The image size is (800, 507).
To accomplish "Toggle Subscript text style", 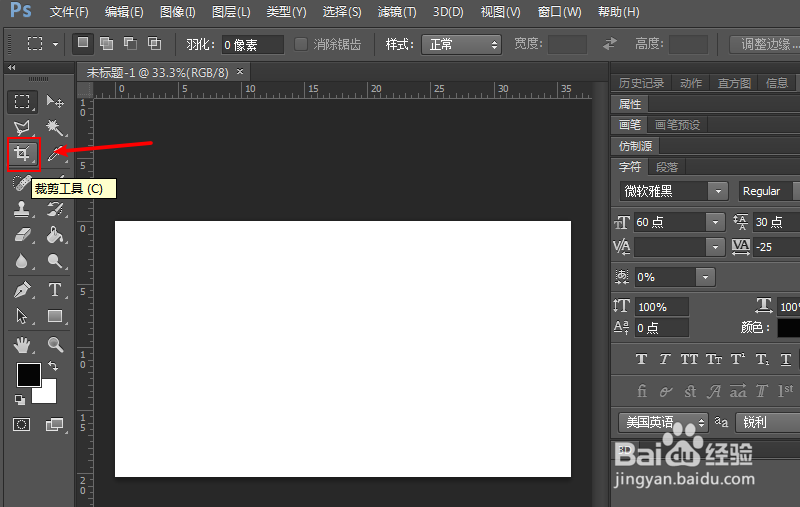I will click(x=762, y=360).
